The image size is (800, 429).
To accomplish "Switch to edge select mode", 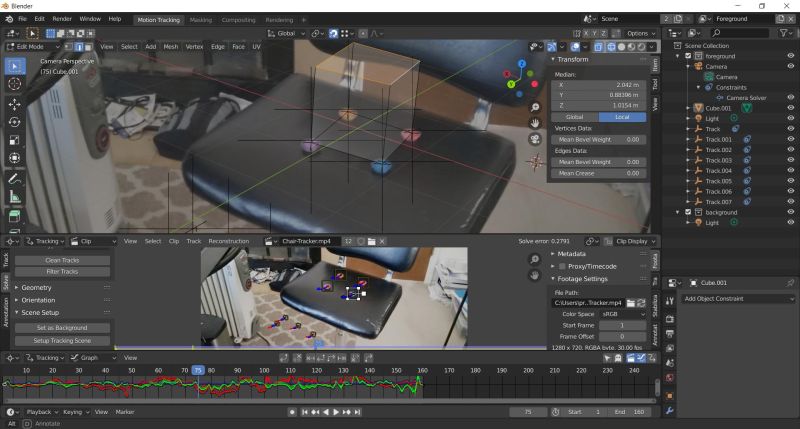I will pyautogui.click(x=79, y=47).
